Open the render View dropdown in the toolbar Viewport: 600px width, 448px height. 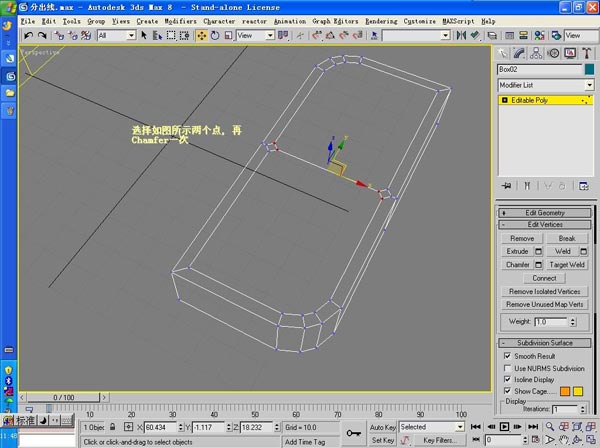581,36
